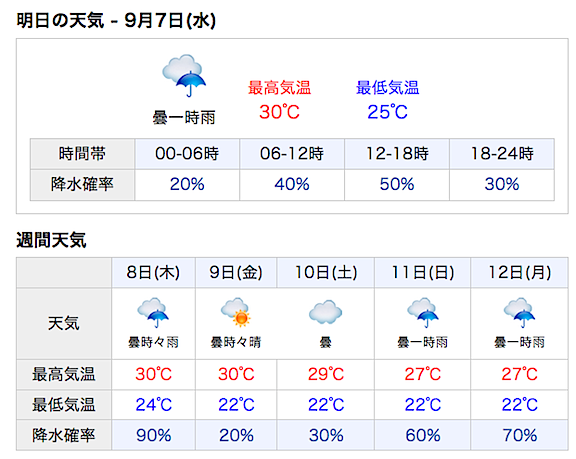
Task: Click the 明日の天気 heading
Action: pyautogui.click(x=60, y=20)
